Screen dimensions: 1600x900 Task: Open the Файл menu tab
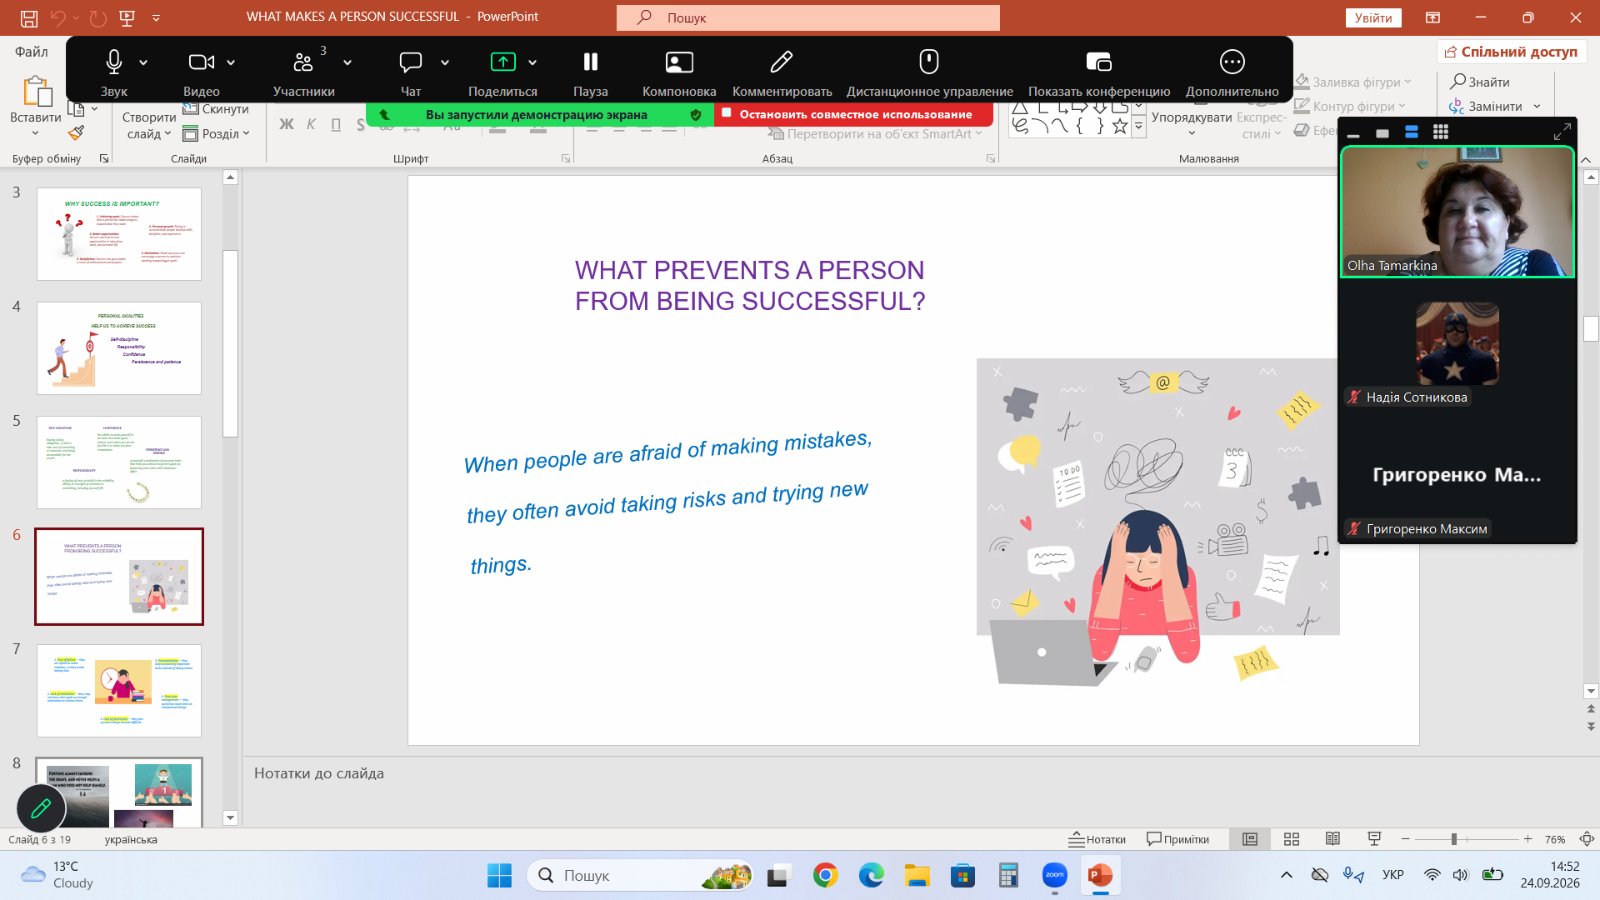click(31, 52)
